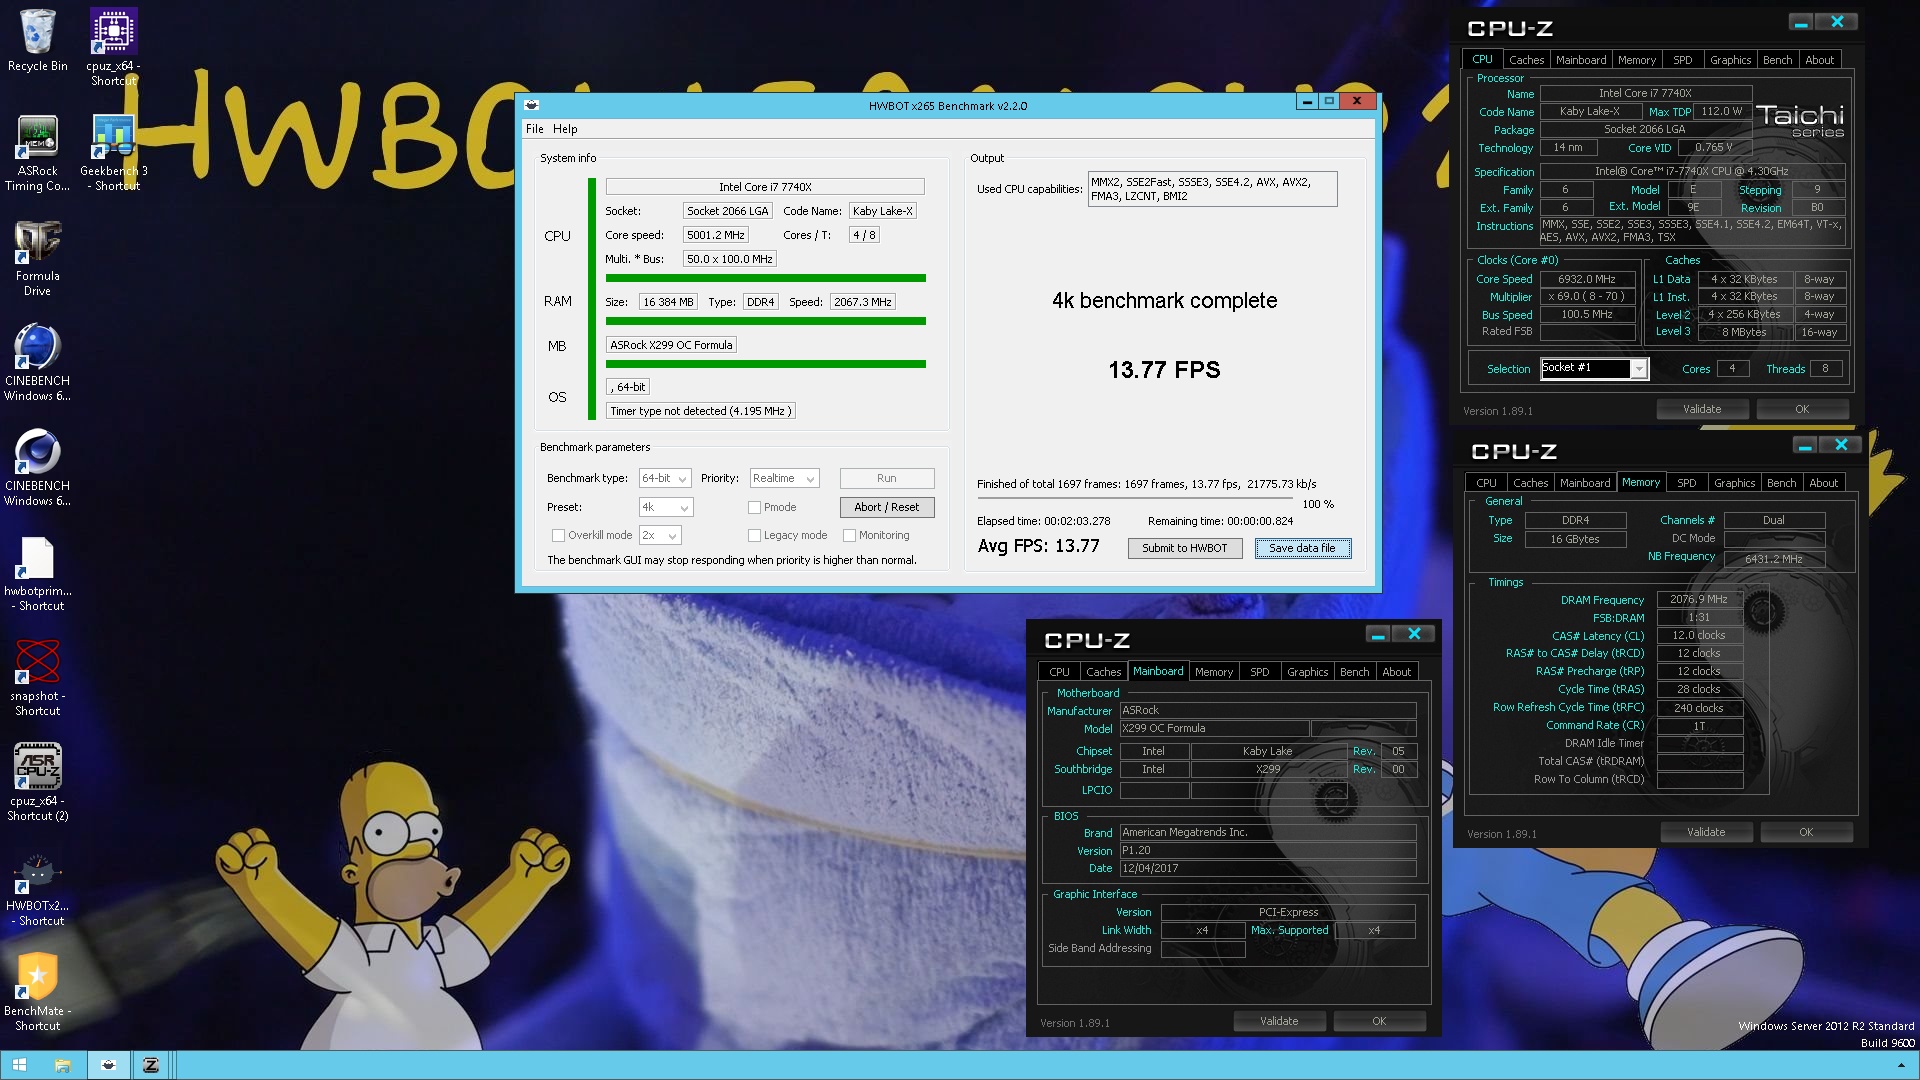Click Validate in the top CPU-Z window
1920x1080 pixels.
coord(1702,409)
